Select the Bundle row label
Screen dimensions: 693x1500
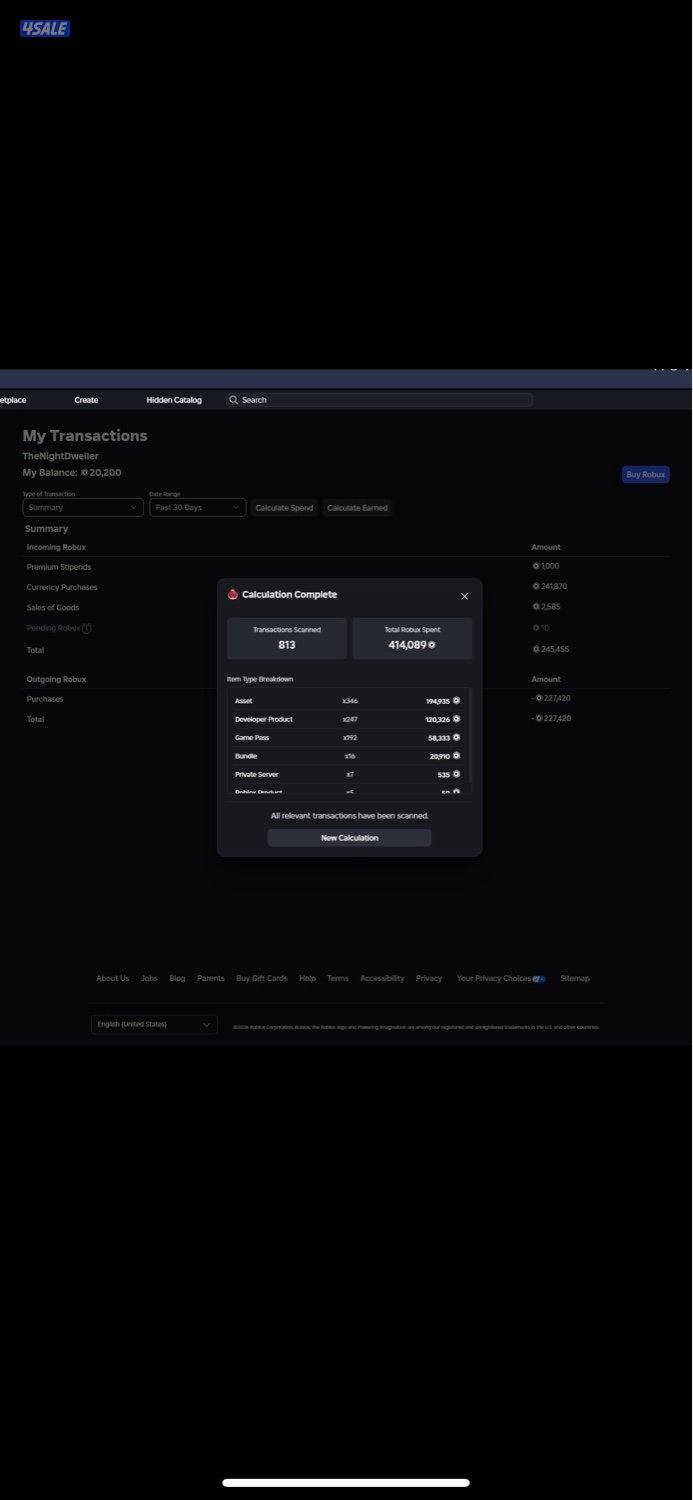246,756
